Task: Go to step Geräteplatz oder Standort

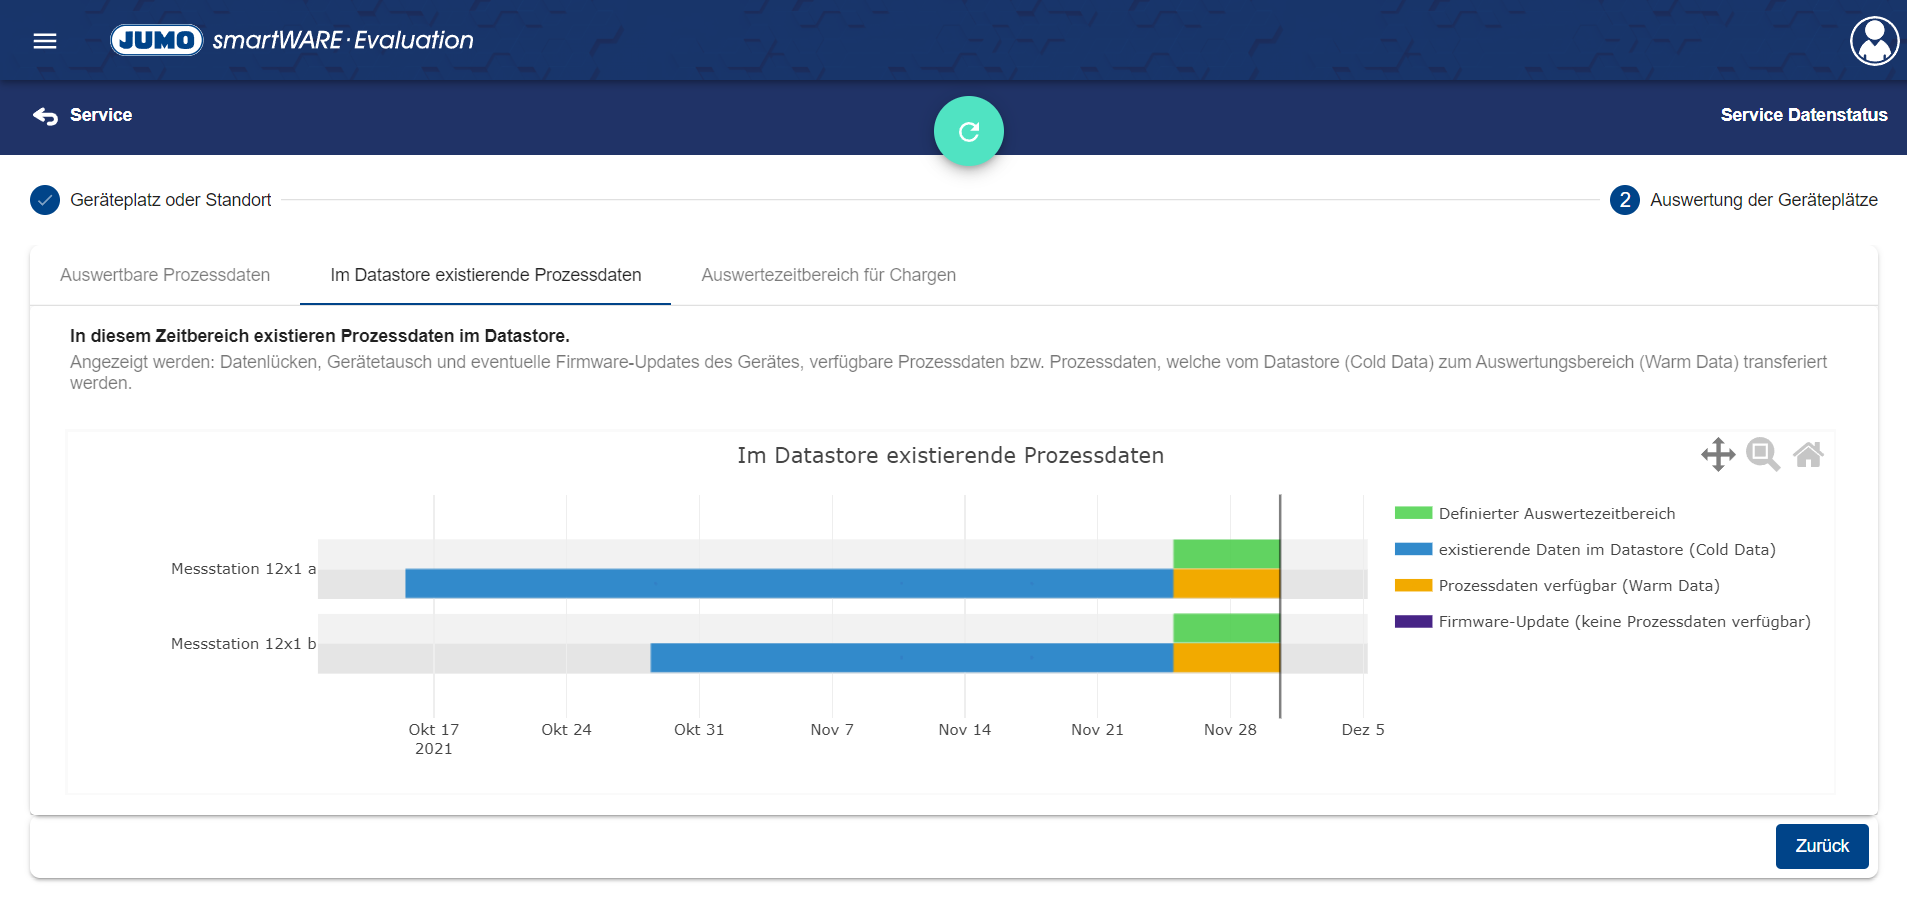Action: (x=170, y=200)
